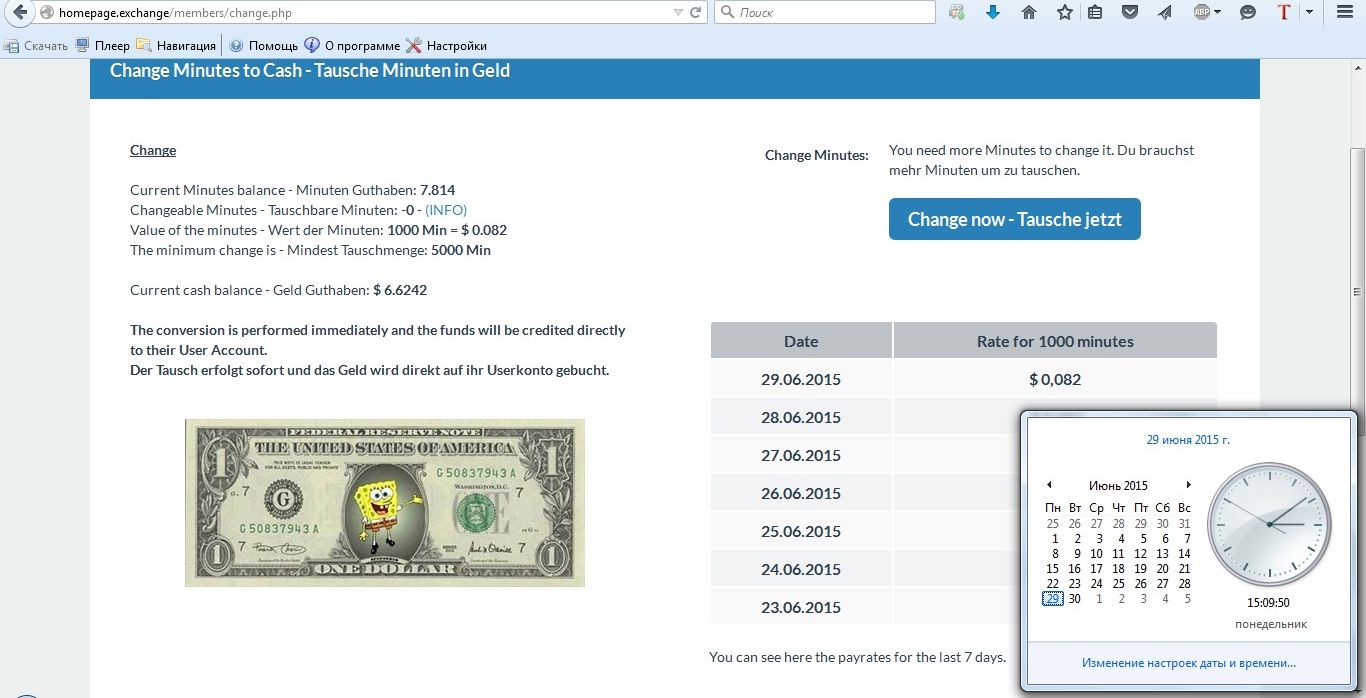Screen dimensions: 1366x698
Task: Select 10 in the June calendar
Action: click(x=1097, y=554)
